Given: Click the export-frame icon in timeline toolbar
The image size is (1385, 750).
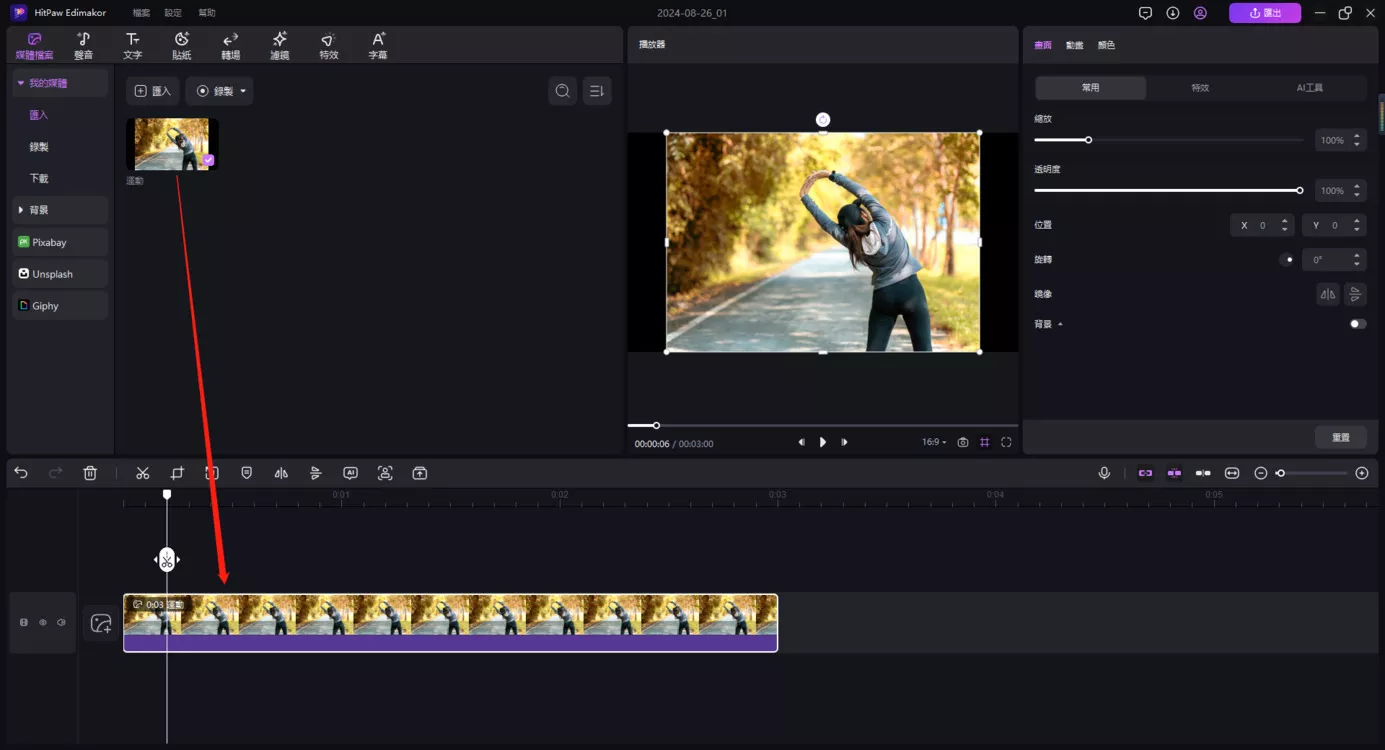Looking at the screenshot, I should 420,473.
